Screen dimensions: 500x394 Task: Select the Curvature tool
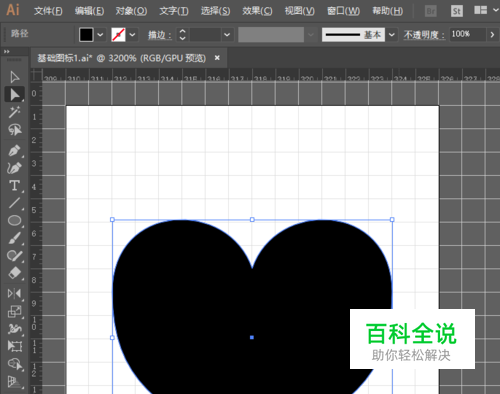click(14, 168)
